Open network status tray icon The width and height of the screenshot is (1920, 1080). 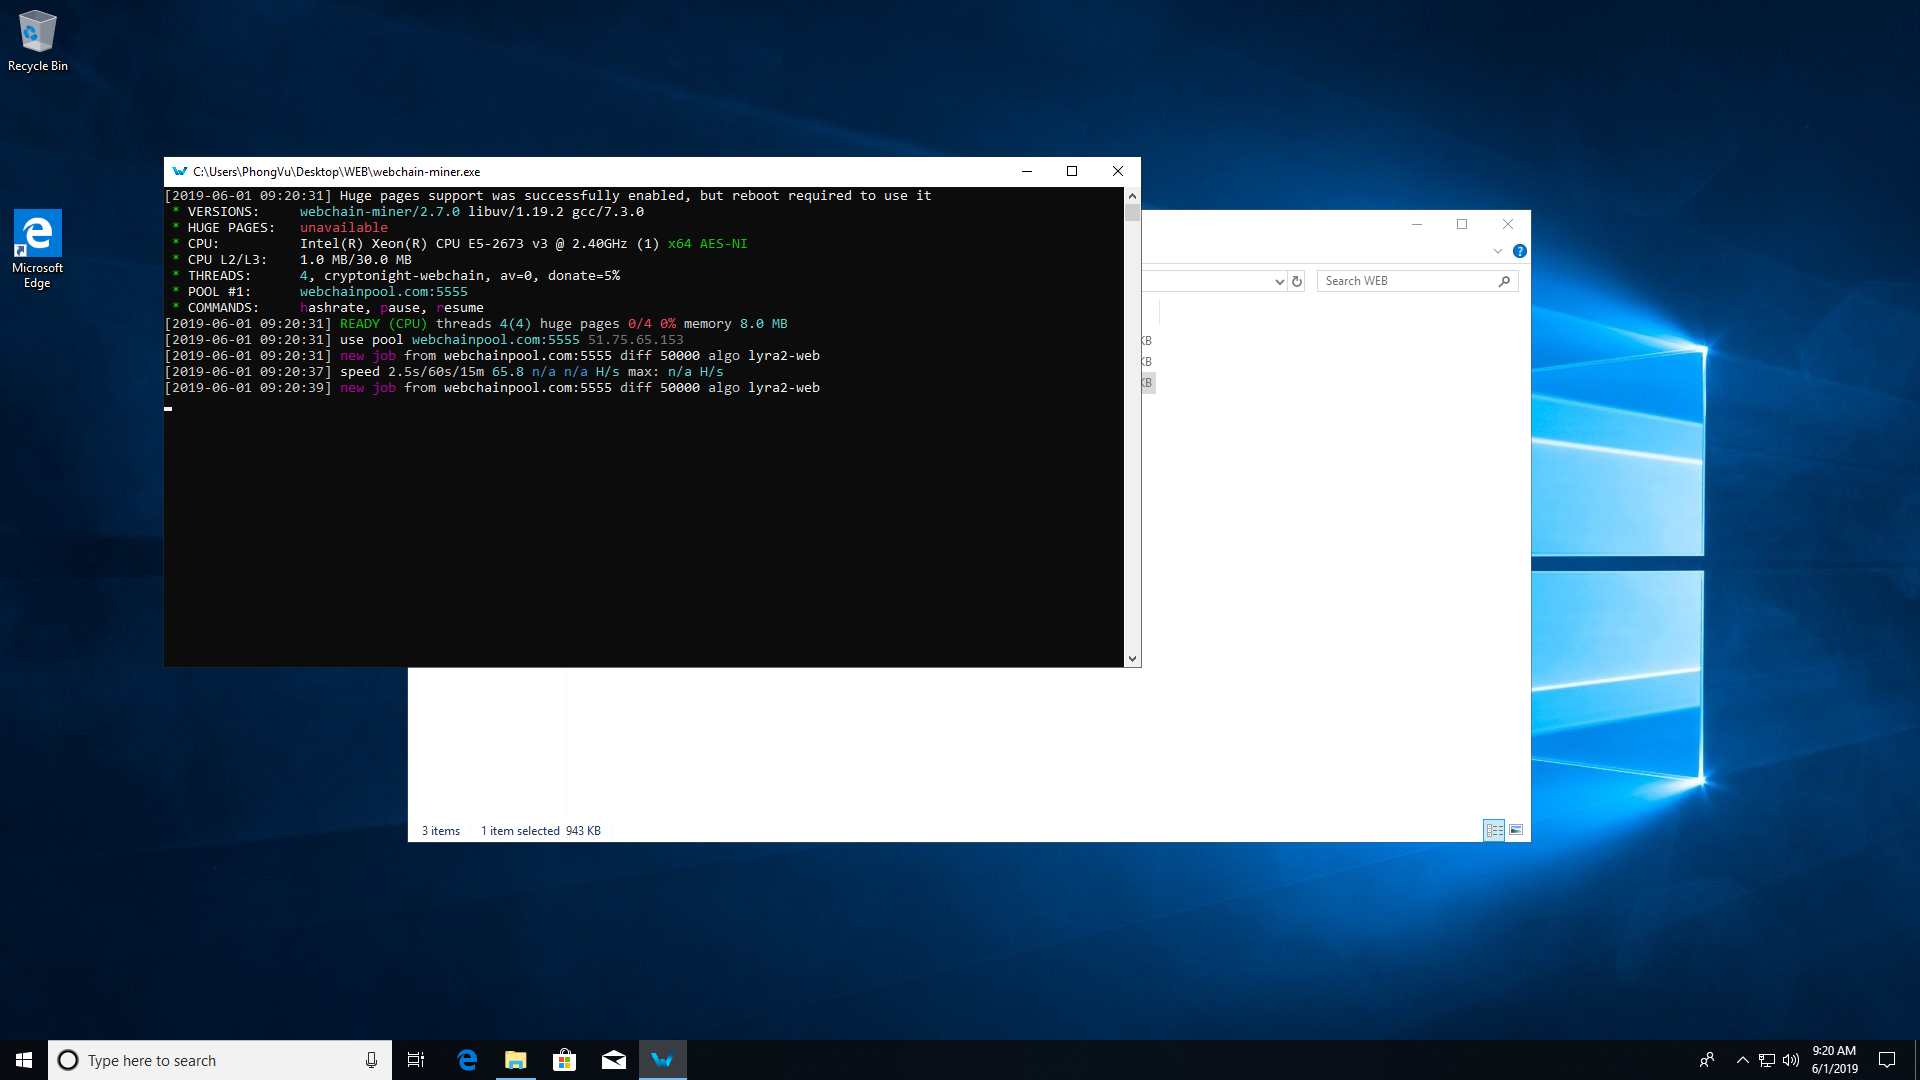coord(1767,1060)
